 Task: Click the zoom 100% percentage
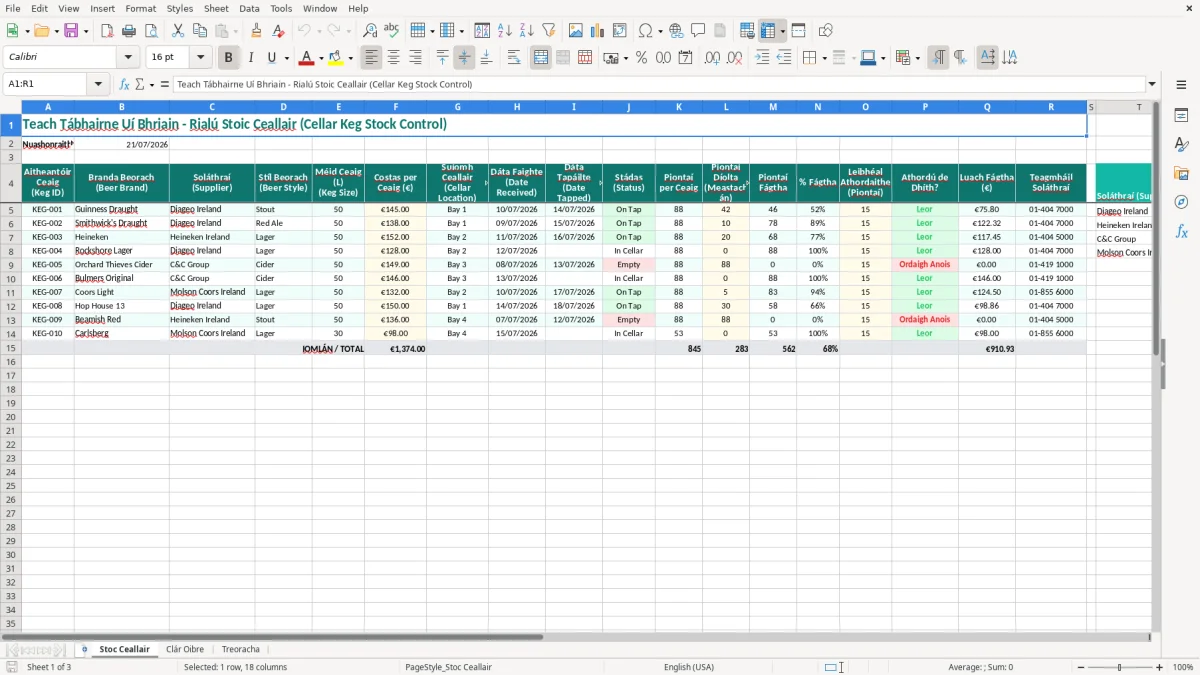point(1182,667)
